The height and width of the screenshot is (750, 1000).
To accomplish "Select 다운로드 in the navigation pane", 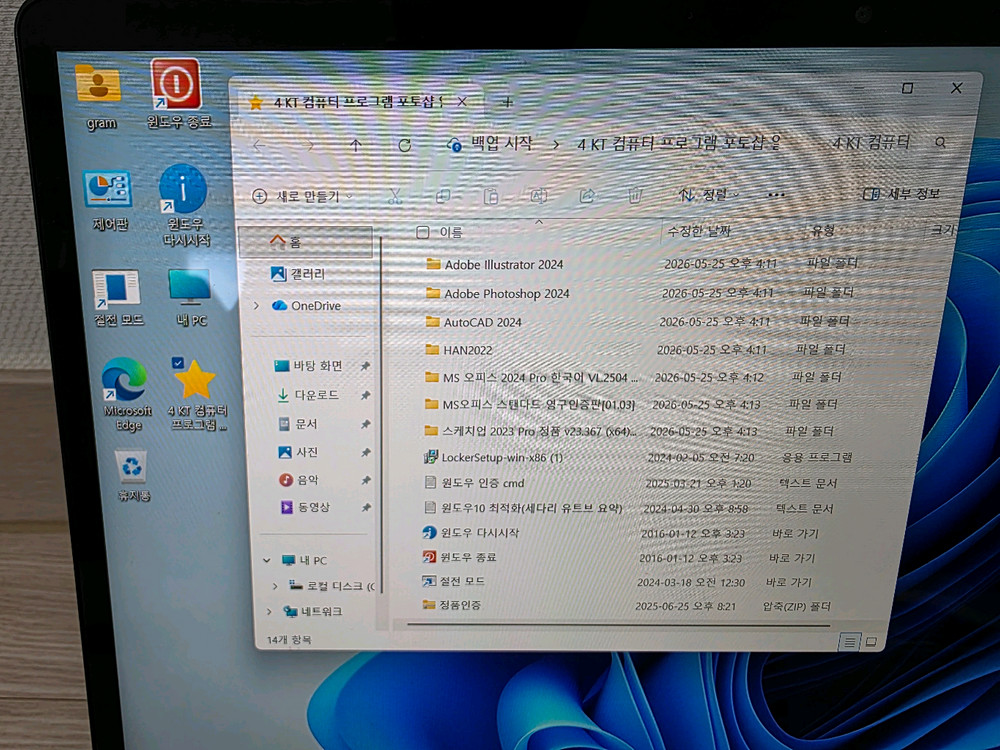I will [308, 395].
